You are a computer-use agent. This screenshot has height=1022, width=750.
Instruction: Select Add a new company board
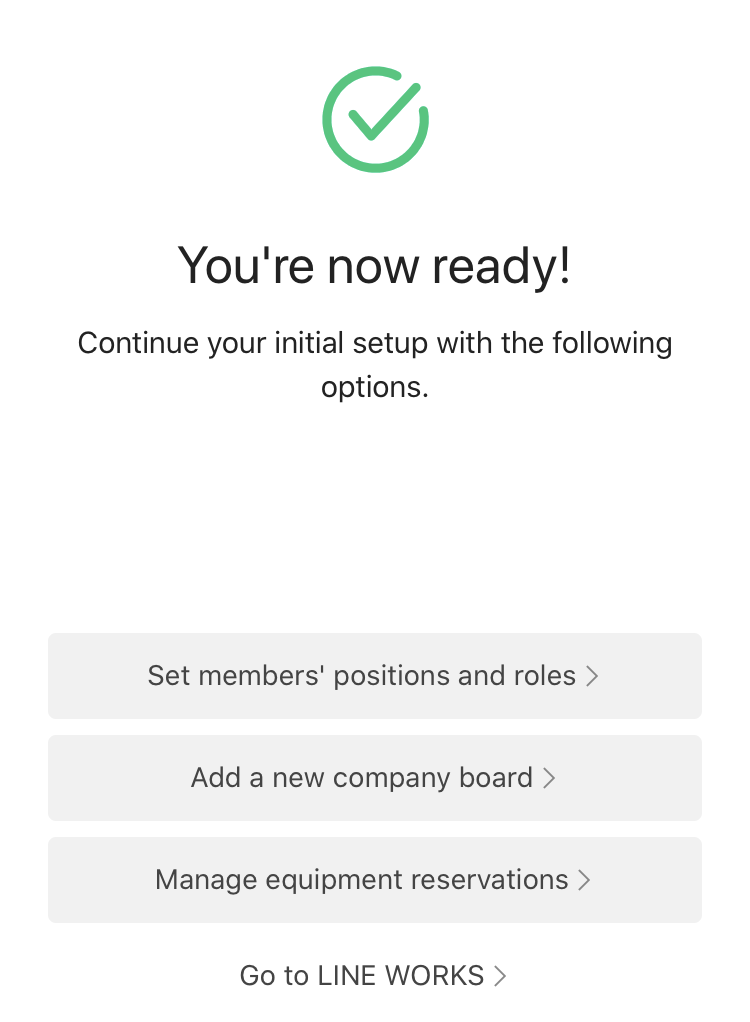(362, 778)
